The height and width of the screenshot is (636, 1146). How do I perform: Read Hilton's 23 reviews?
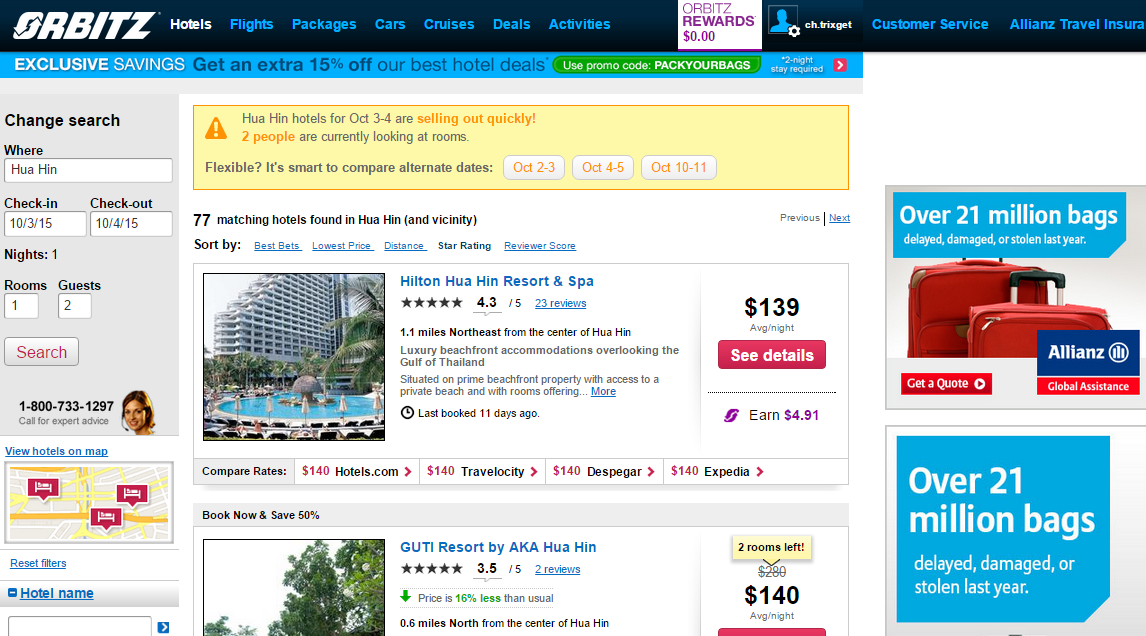coord(560,303)
